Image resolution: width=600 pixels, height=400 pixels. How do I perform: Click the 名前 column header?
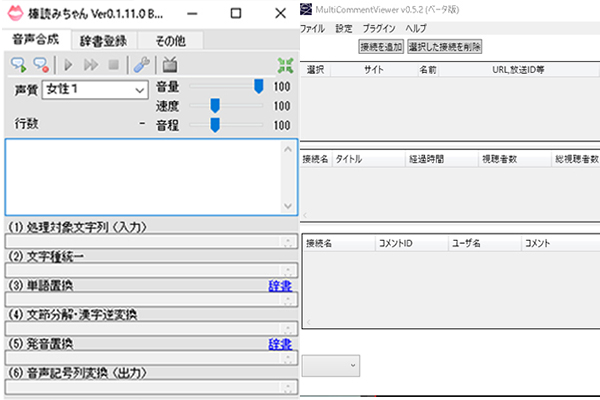click(428, 70)
